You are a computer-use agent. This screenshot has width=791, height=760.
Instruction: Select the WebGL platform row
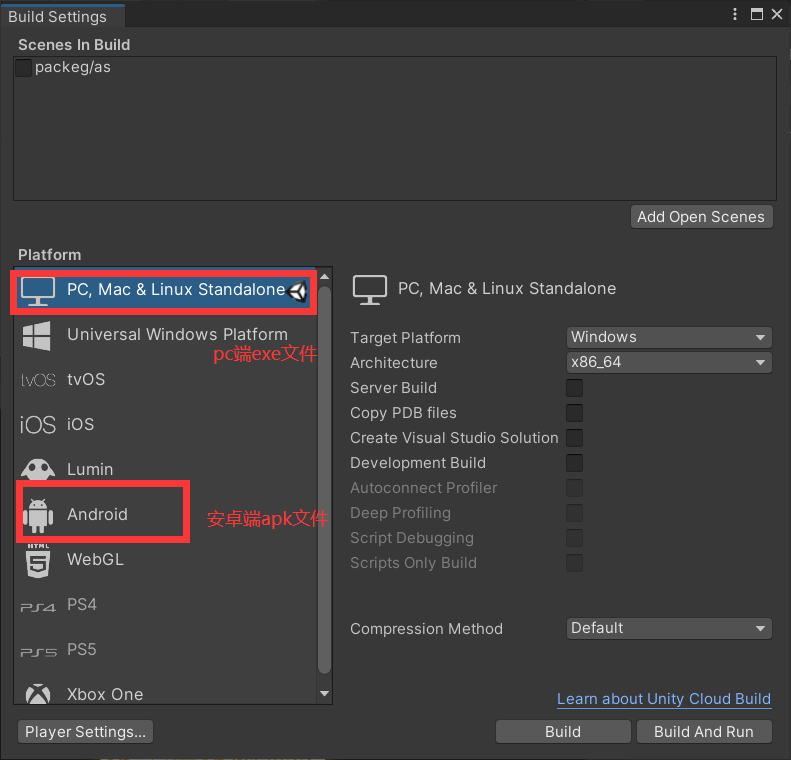coord(166,559)
